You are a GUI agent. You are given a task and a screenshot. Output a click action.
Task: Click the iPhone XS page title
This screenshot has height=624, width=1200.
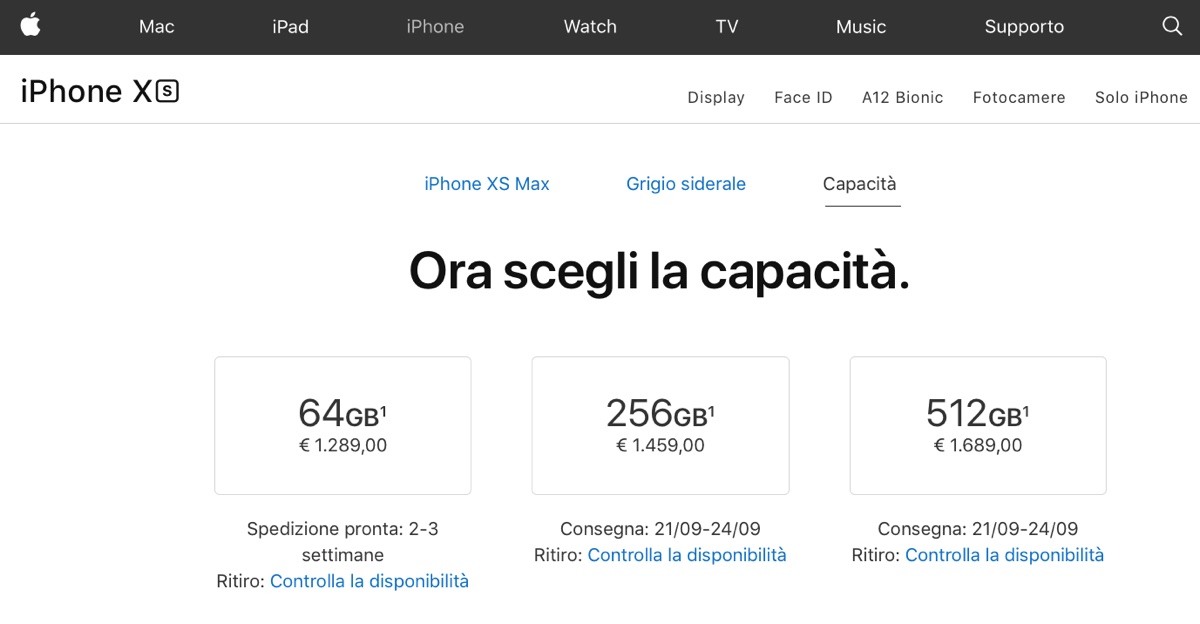[99, 92]
